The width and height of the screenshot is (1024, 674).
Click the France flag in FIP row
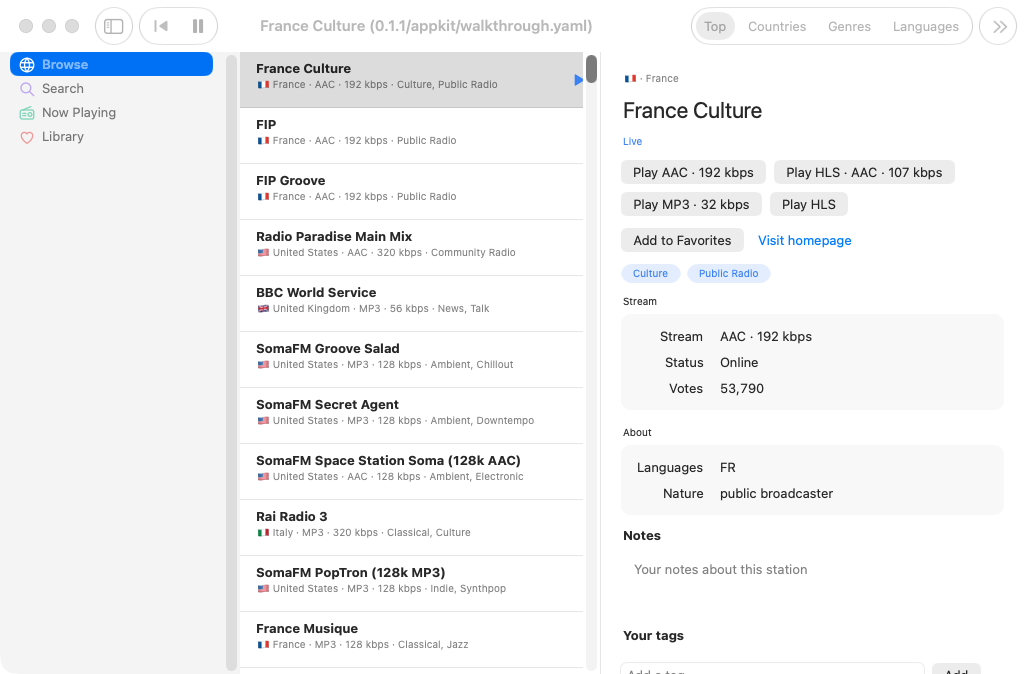[263, 141]
